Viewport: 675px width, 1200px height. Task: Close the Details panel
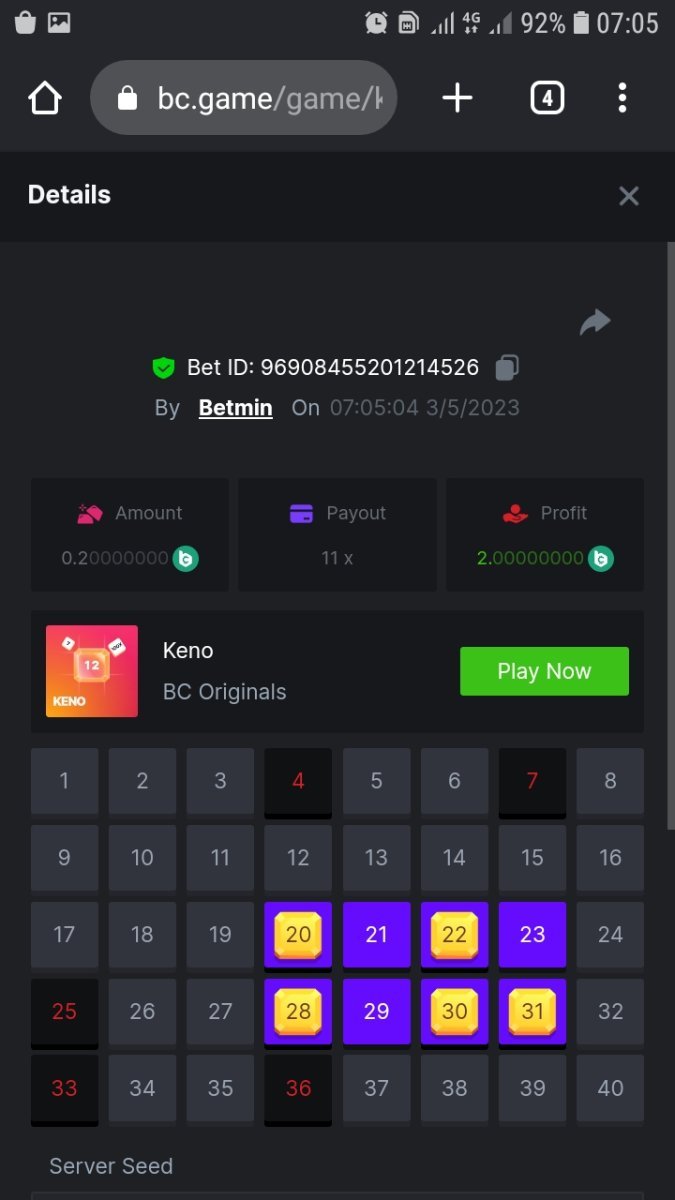coord(628,195)
